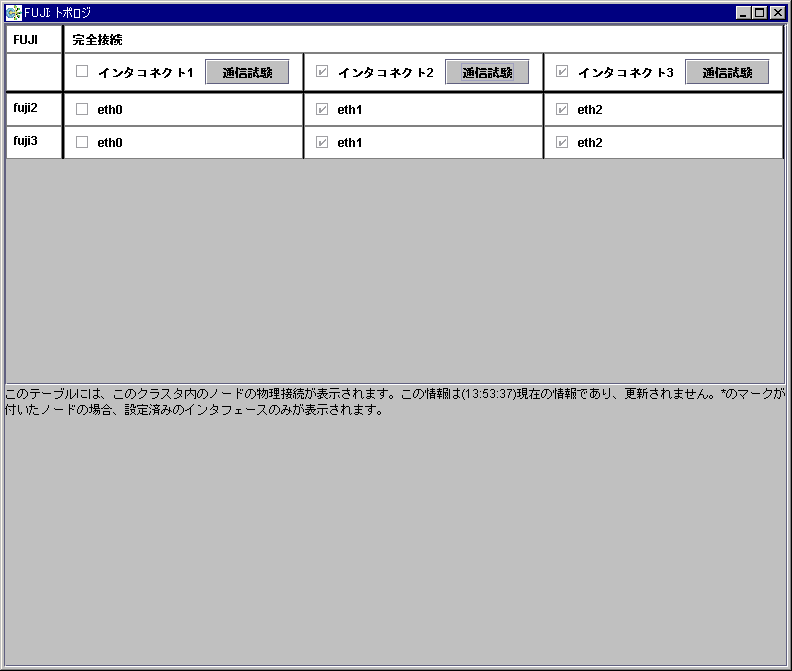Click eth1 label in fuji3 row
The width and height of the screenshot is (792, 671).
tap(350, 142)
